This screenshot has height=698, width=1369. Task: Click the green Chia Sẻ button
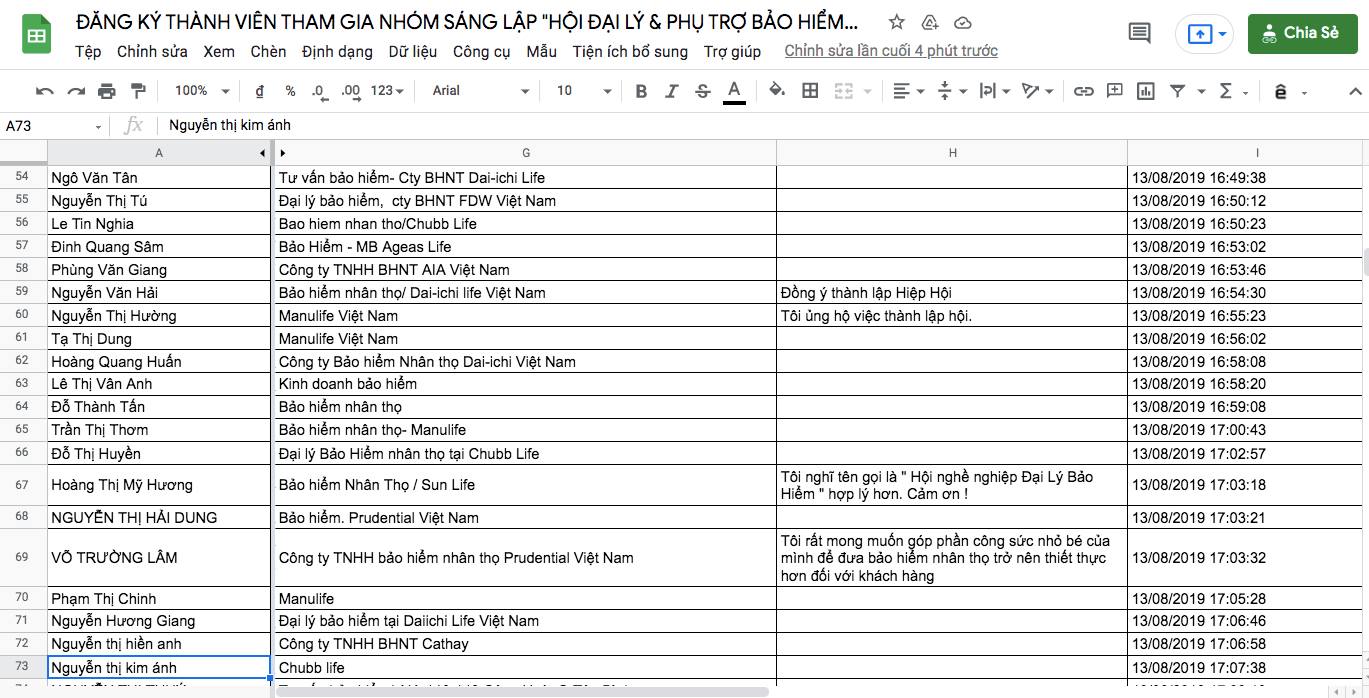point(1302,33)
